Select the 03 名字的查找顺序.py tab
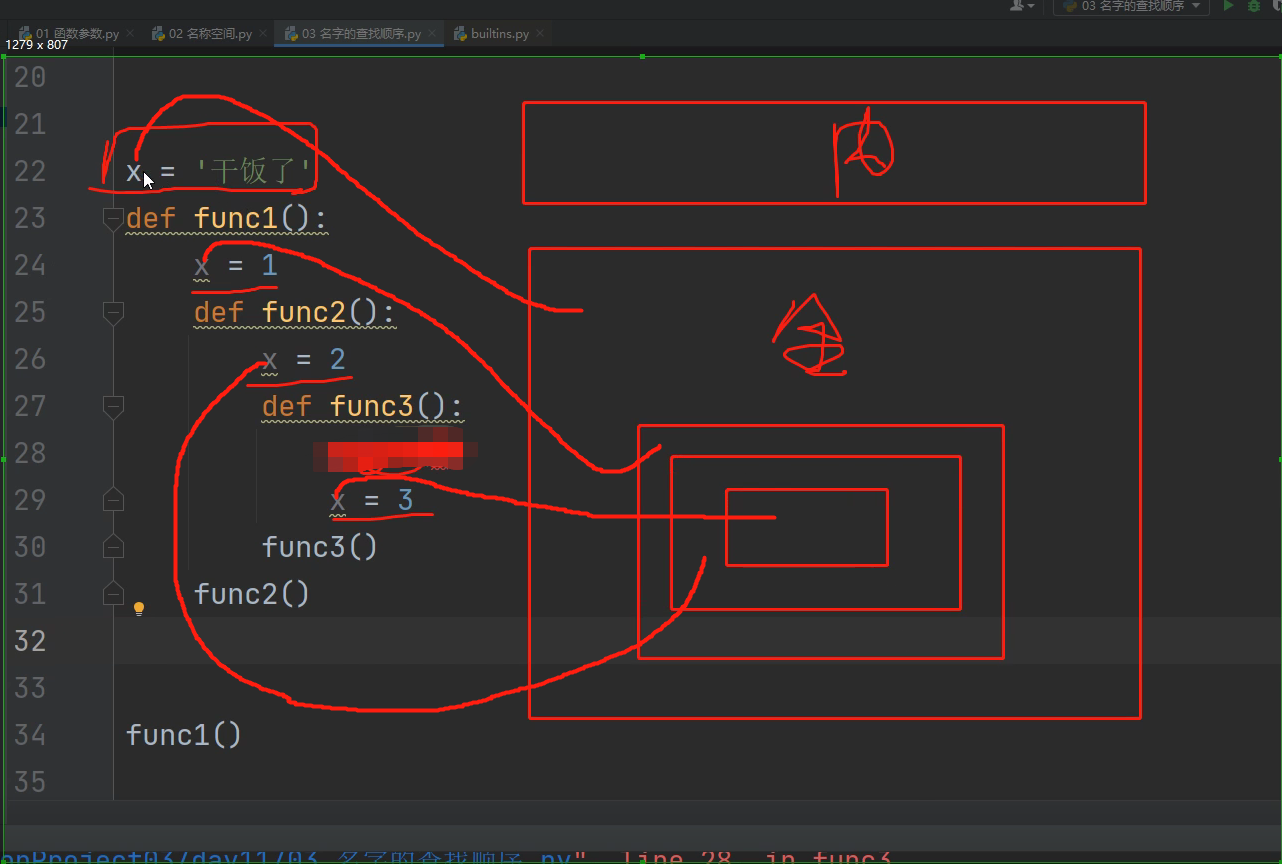The width and height of the screenshot is (1282, 864). [x=360, y=34]
